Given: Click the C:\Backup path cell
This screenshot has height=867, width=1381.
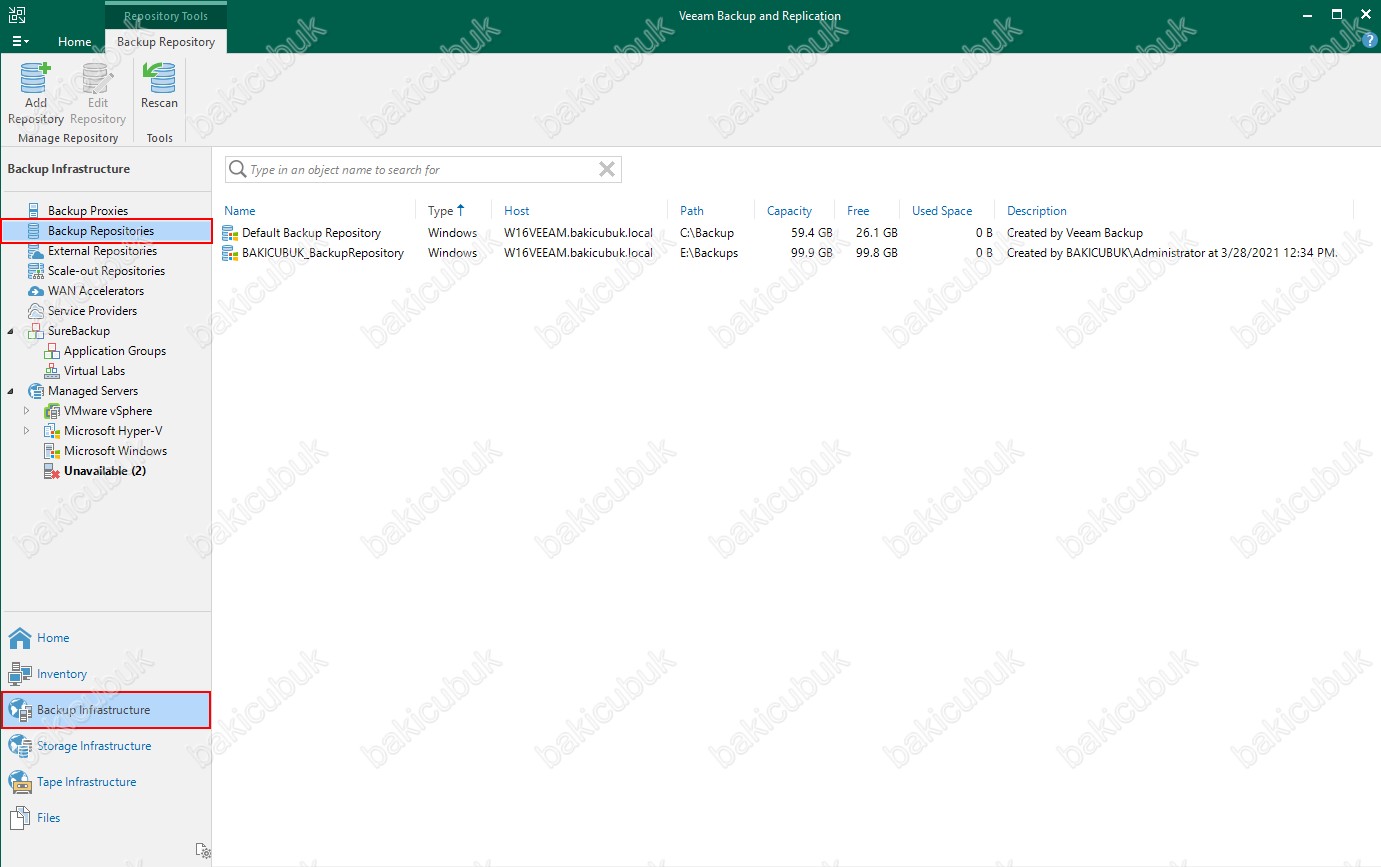Looking at the screenshot, I should pos(707,233).
